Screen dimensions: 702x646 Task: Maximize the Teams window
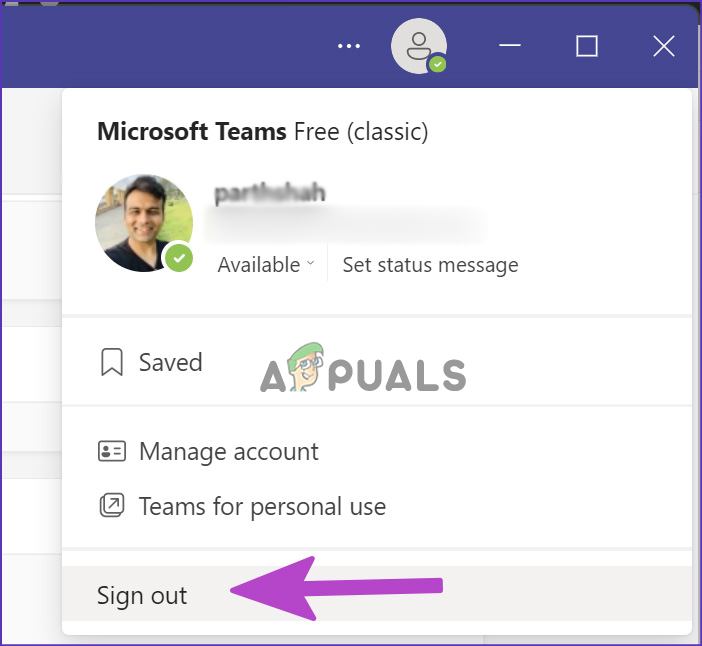[x=587, y=46]
